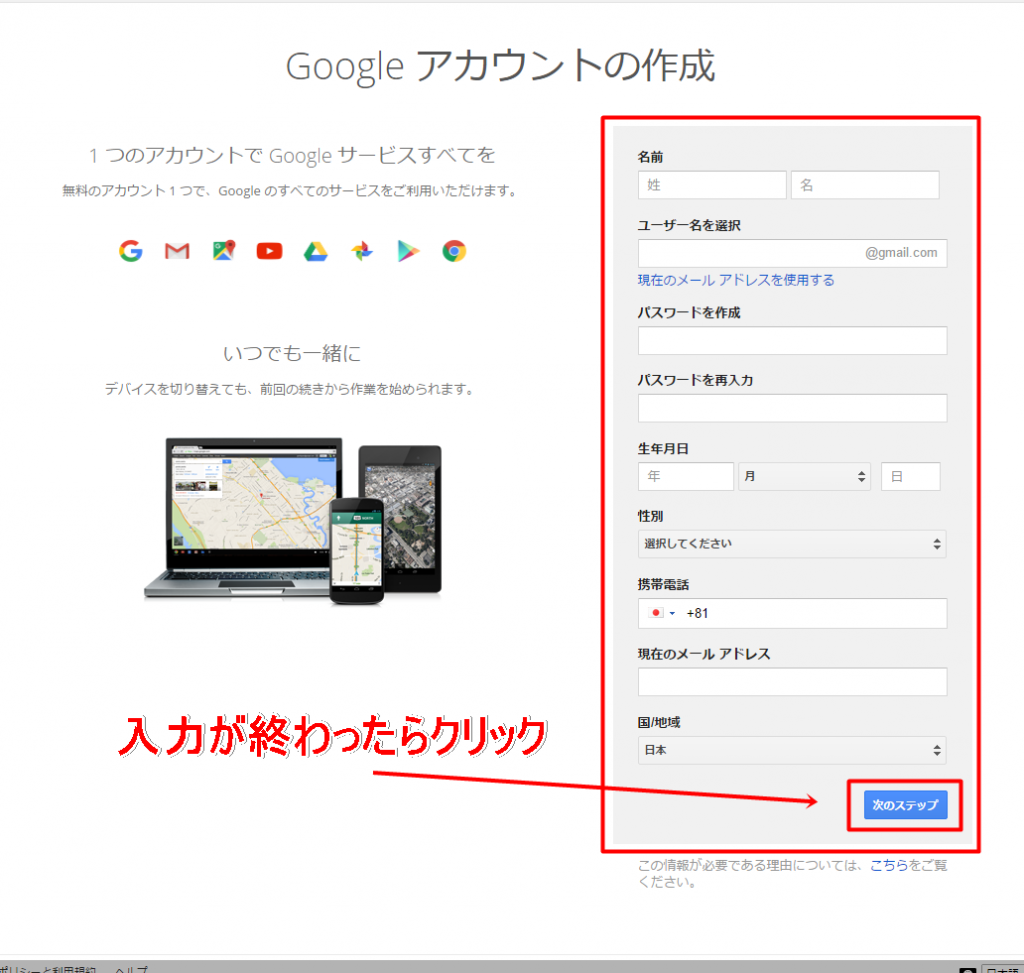Click the こちら link below the form

[889, 865]
